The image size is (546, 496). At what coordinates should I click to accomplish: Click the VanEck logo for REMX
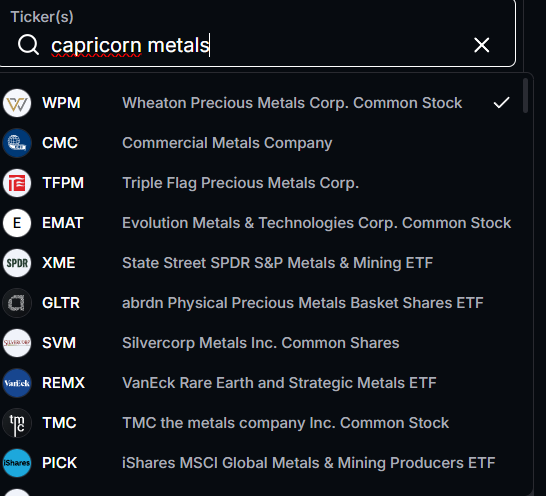17,383
